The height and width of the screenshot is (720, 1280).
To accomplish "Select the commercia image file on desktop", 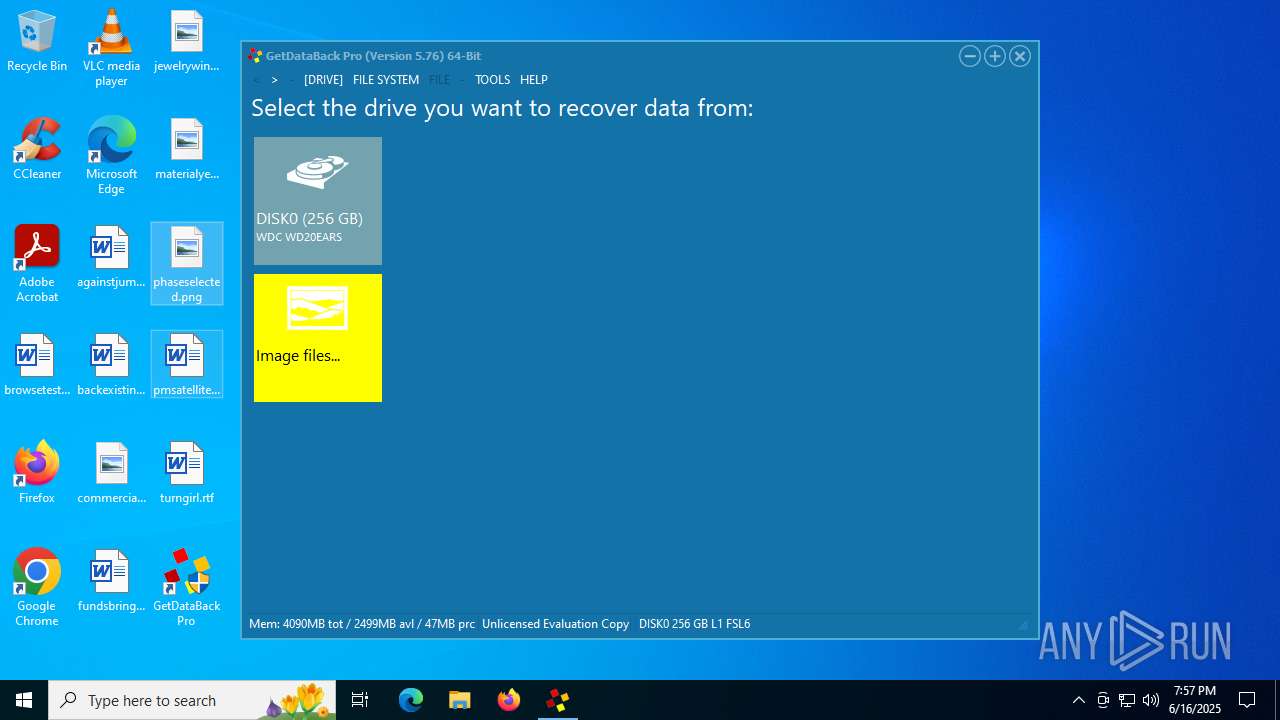I will click(x=111, y=473).
